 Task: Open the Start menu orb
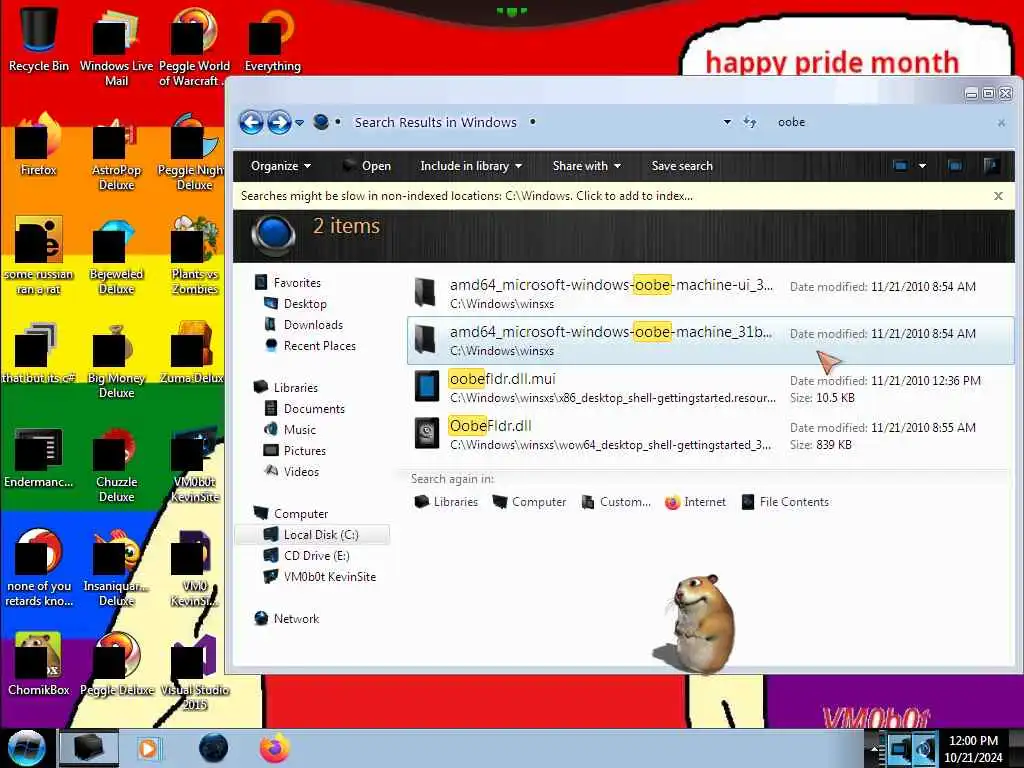(x=26, y=748)
